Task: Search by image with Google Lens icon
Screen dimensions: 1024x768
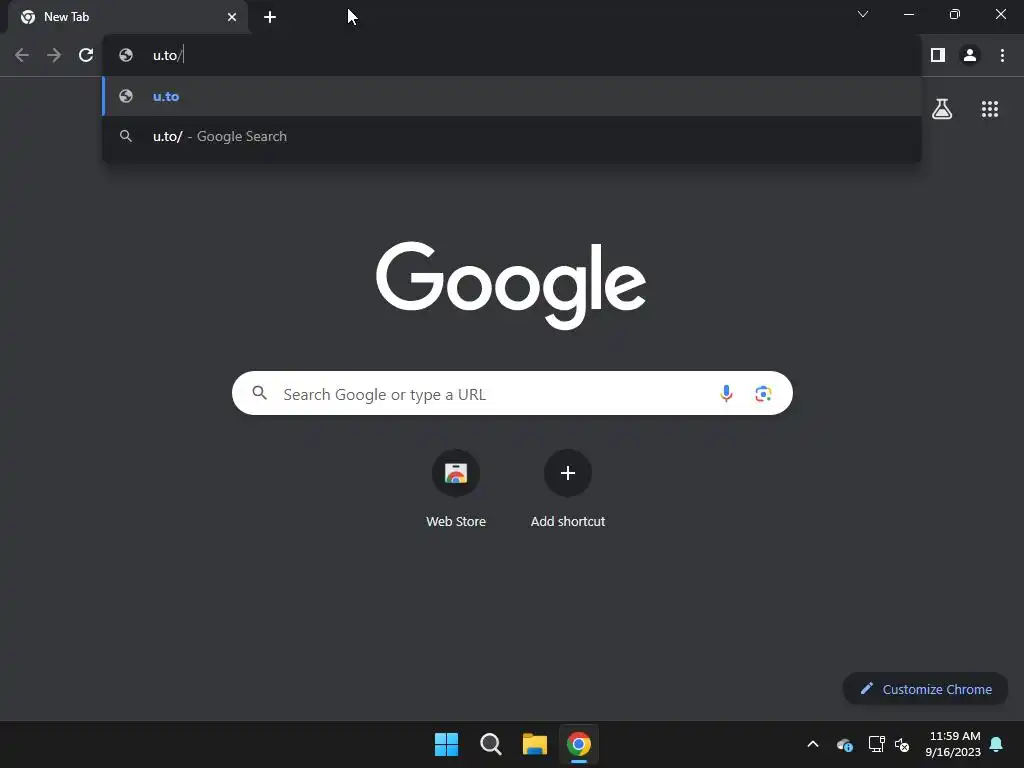Action: pos(763,393)
